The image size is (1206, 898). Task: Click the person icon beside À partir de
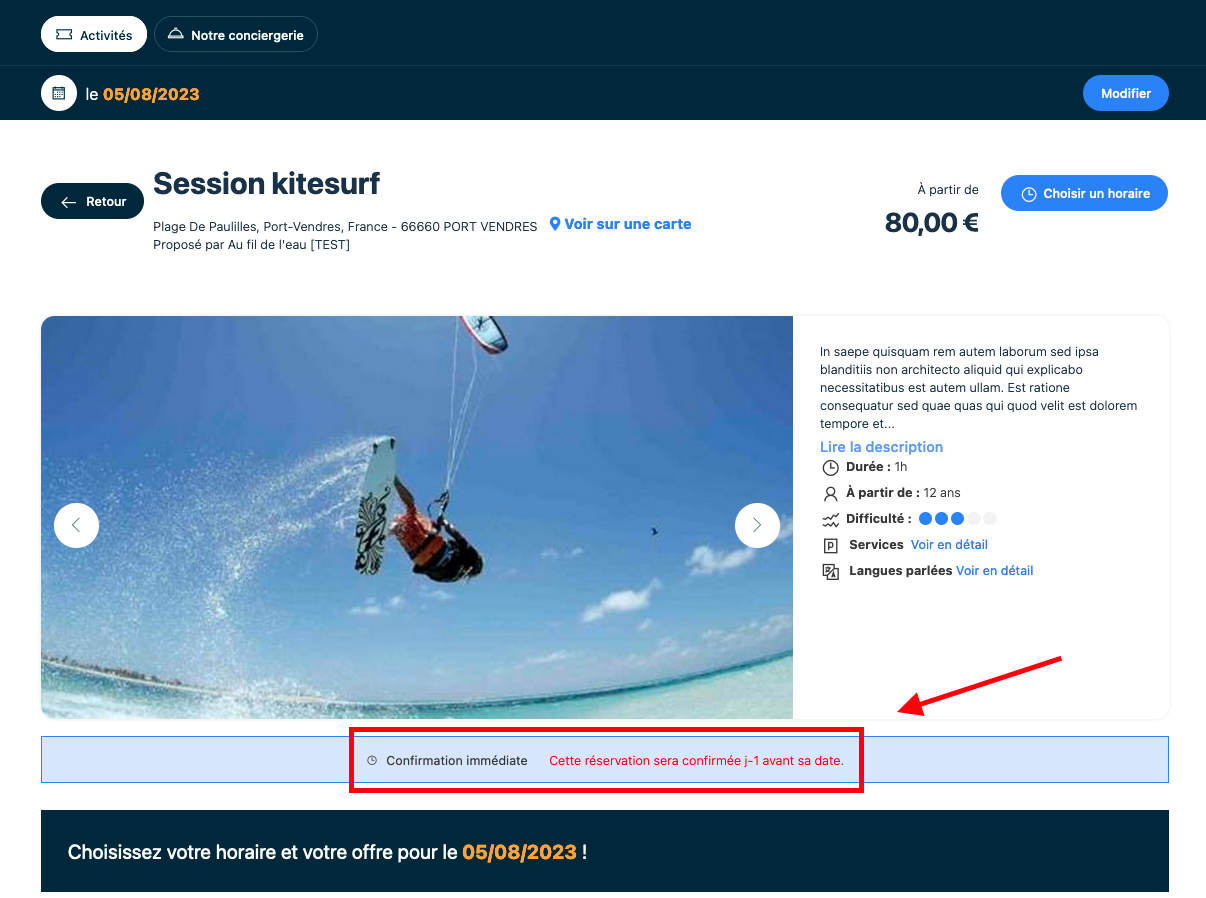[830, 494]
